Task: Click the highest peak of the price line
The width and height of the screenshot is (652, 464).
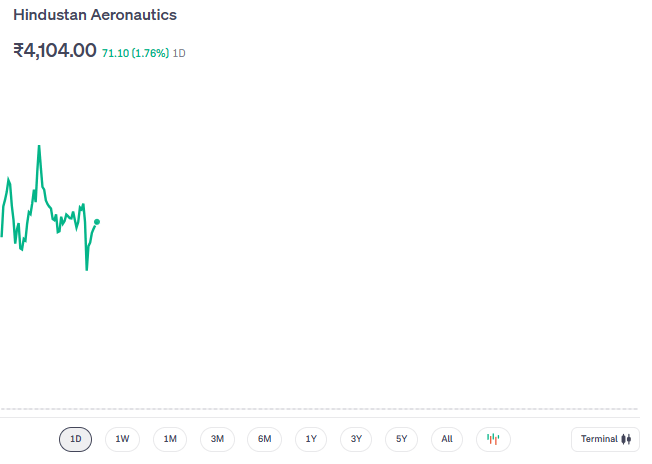Action: [x=39, y=146]
